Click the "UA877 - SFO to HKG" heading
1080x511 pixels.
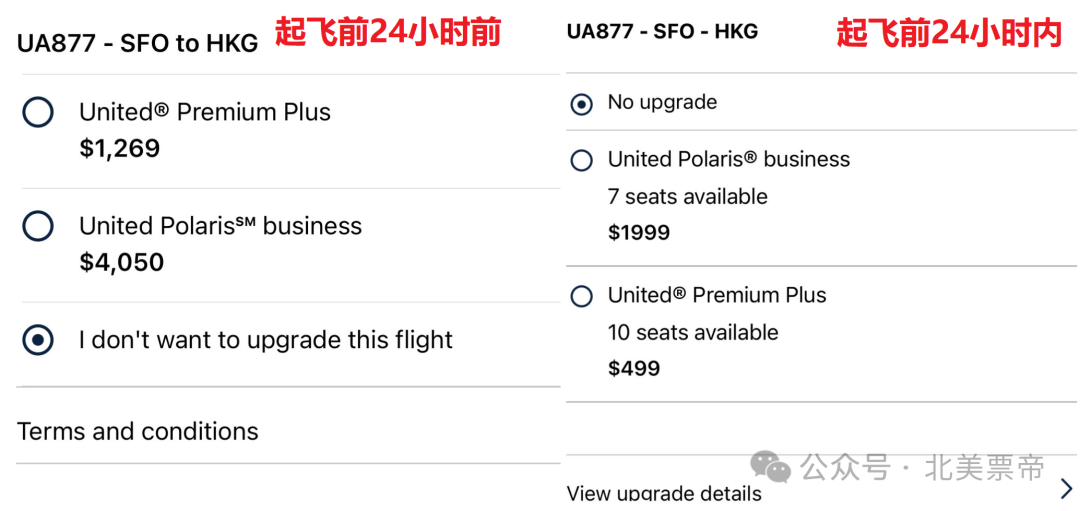click(137, 42)
